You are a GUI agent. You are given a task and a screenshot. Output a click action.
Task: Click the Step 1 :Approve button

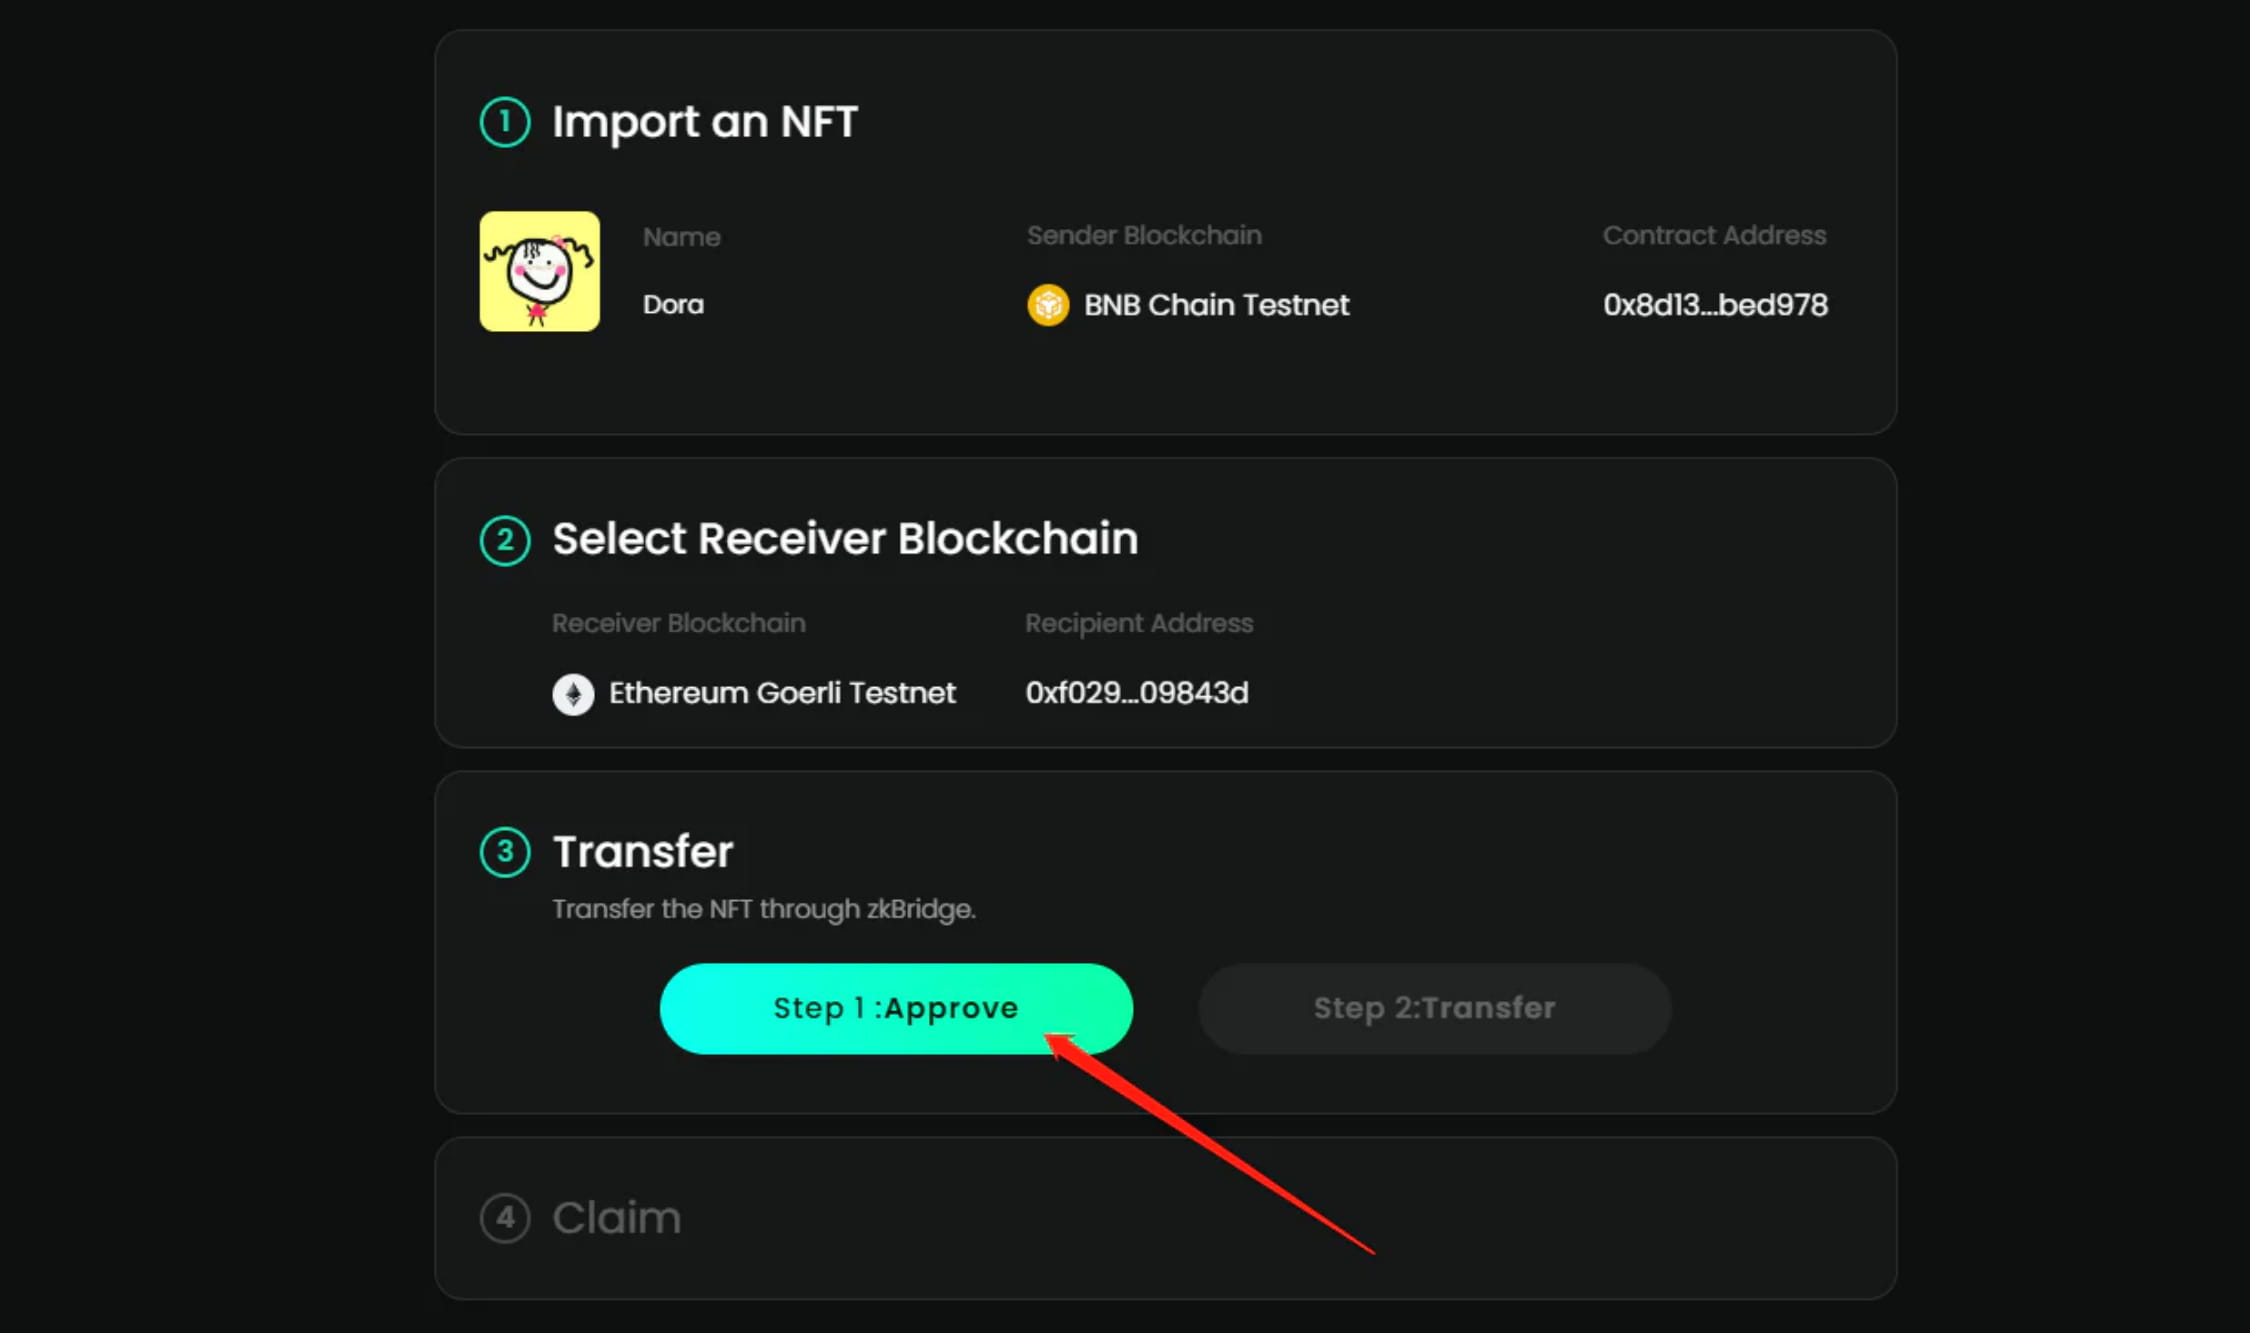pyautogui.click(x=896, y=1008)
